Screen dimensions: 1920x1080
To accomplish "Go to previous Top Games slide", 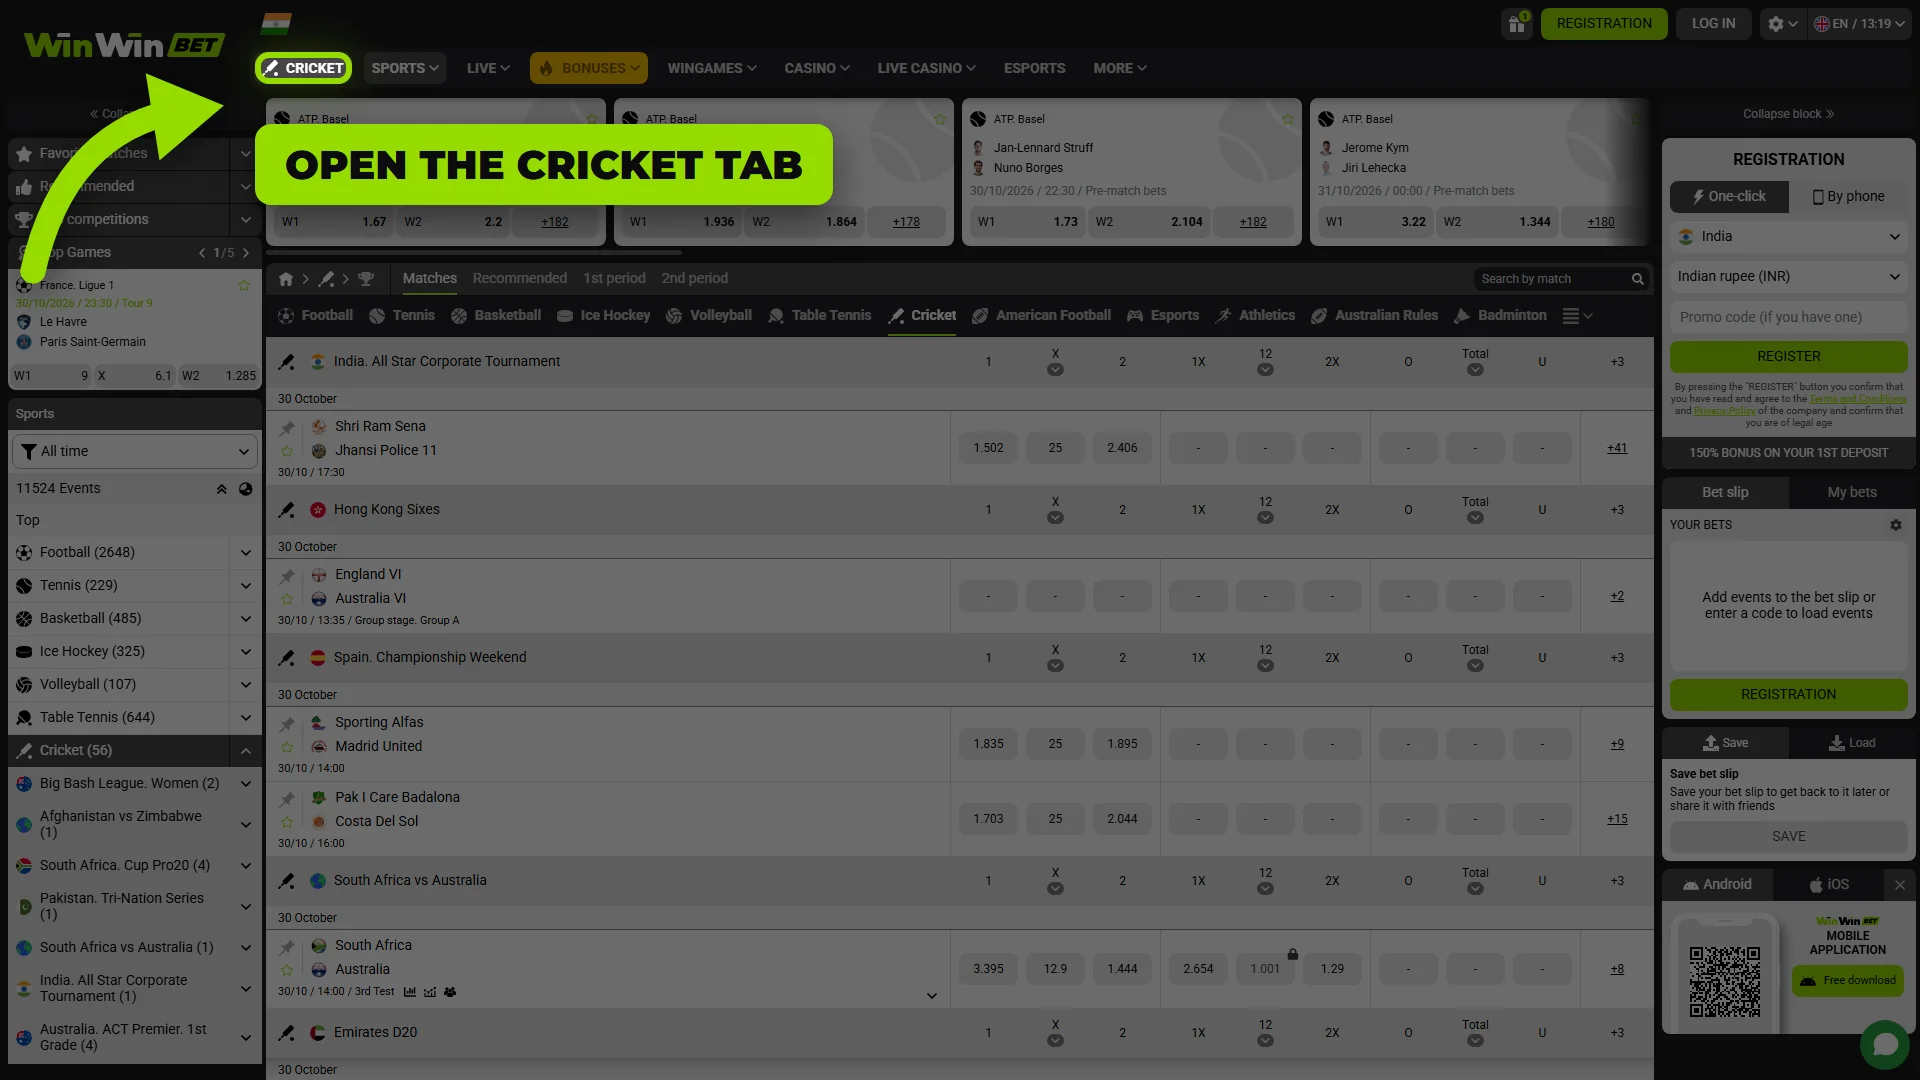I will tap(202, 253).
